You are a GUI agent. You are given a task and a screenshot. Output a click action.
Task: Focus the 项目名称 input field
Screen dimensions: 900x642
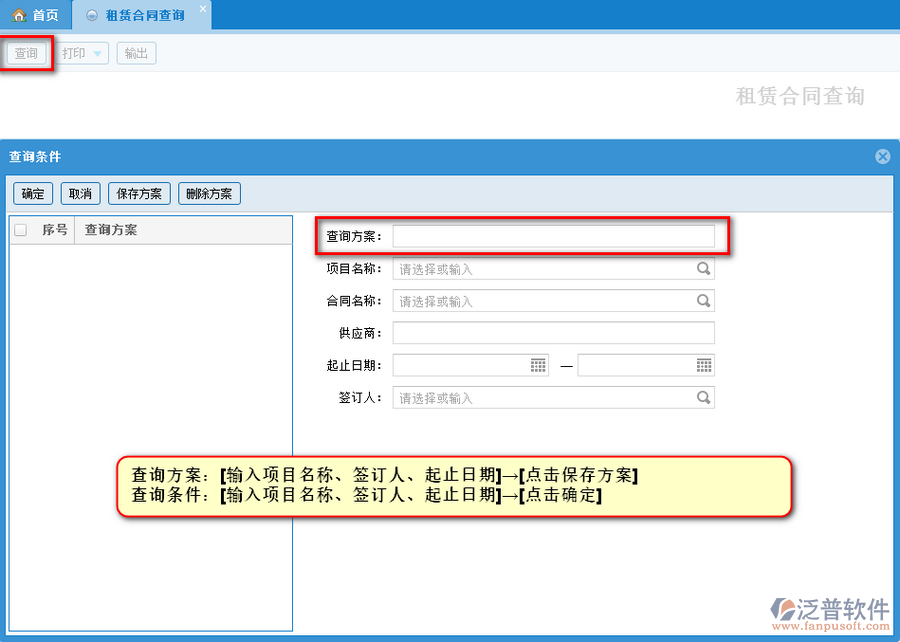[553, 269]
